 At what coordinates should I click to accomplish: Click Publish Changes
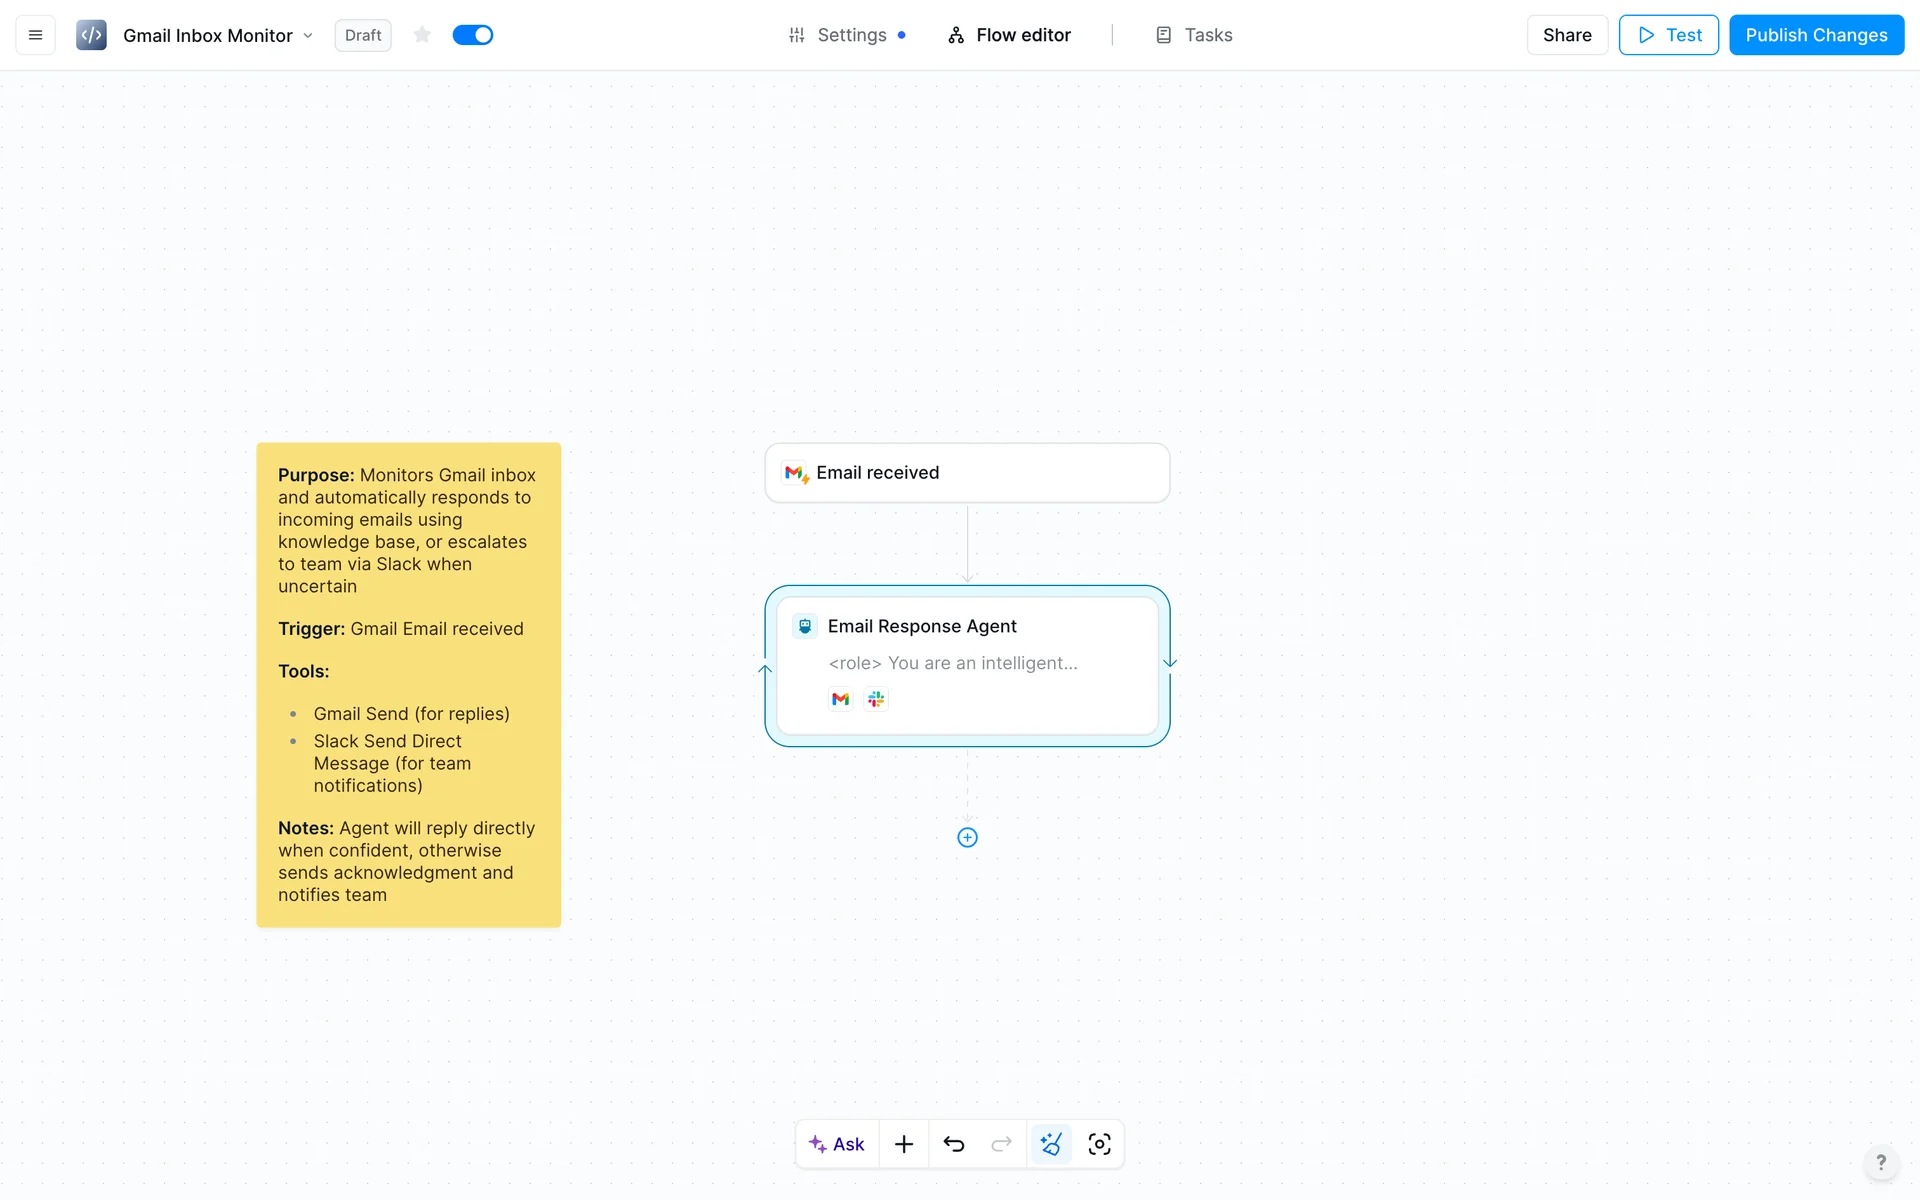(x=1816, y=35)
